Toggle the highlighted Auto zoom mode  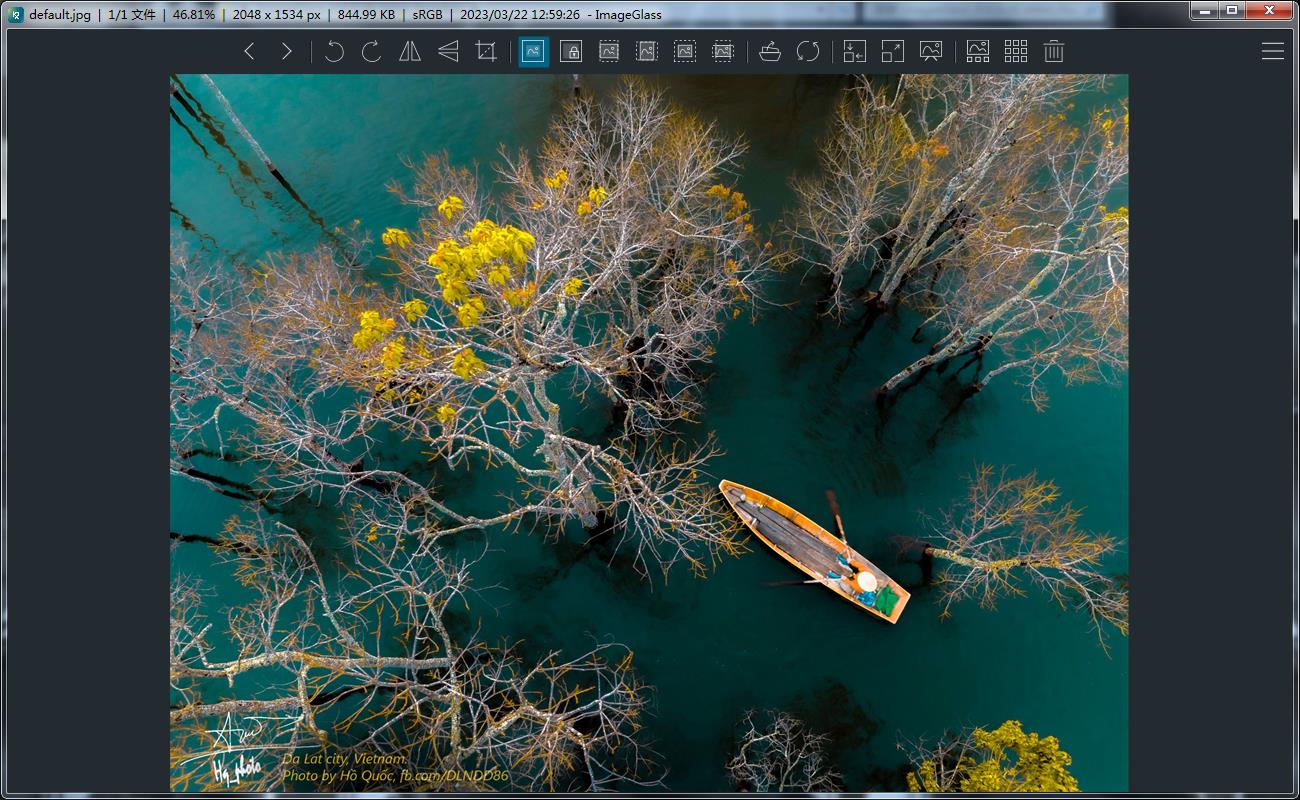[x=533, y=51]
